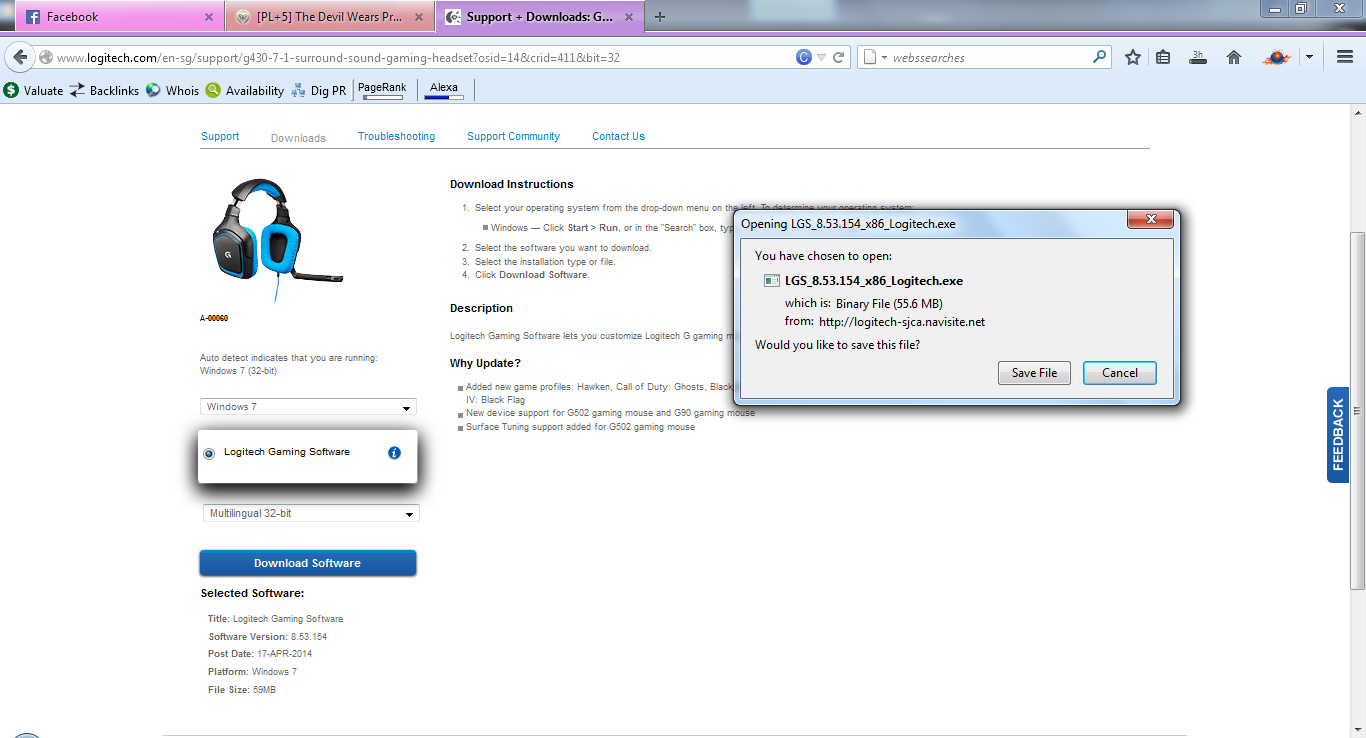The width and height of the screenshot is (1366, 738).
Task: Click the info icon beside Logitech Gaming Software
Action: tap(394, 453)
